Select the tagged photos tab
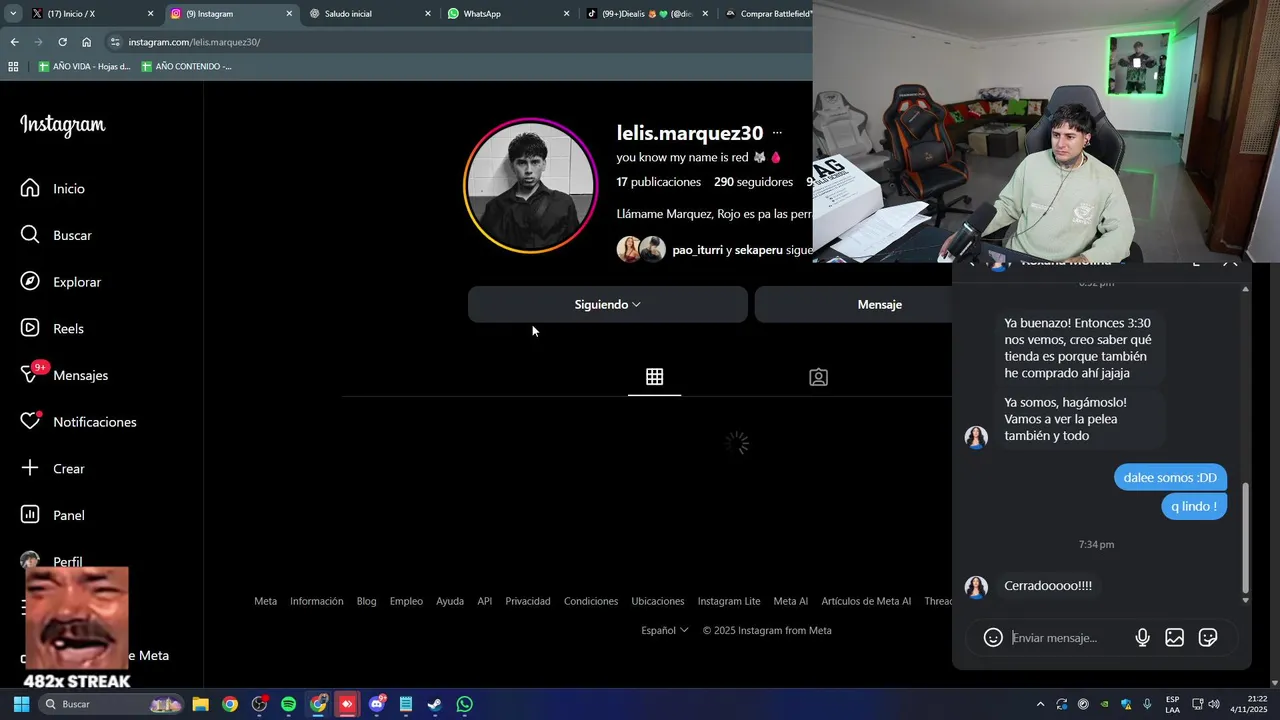 [818, 377]
